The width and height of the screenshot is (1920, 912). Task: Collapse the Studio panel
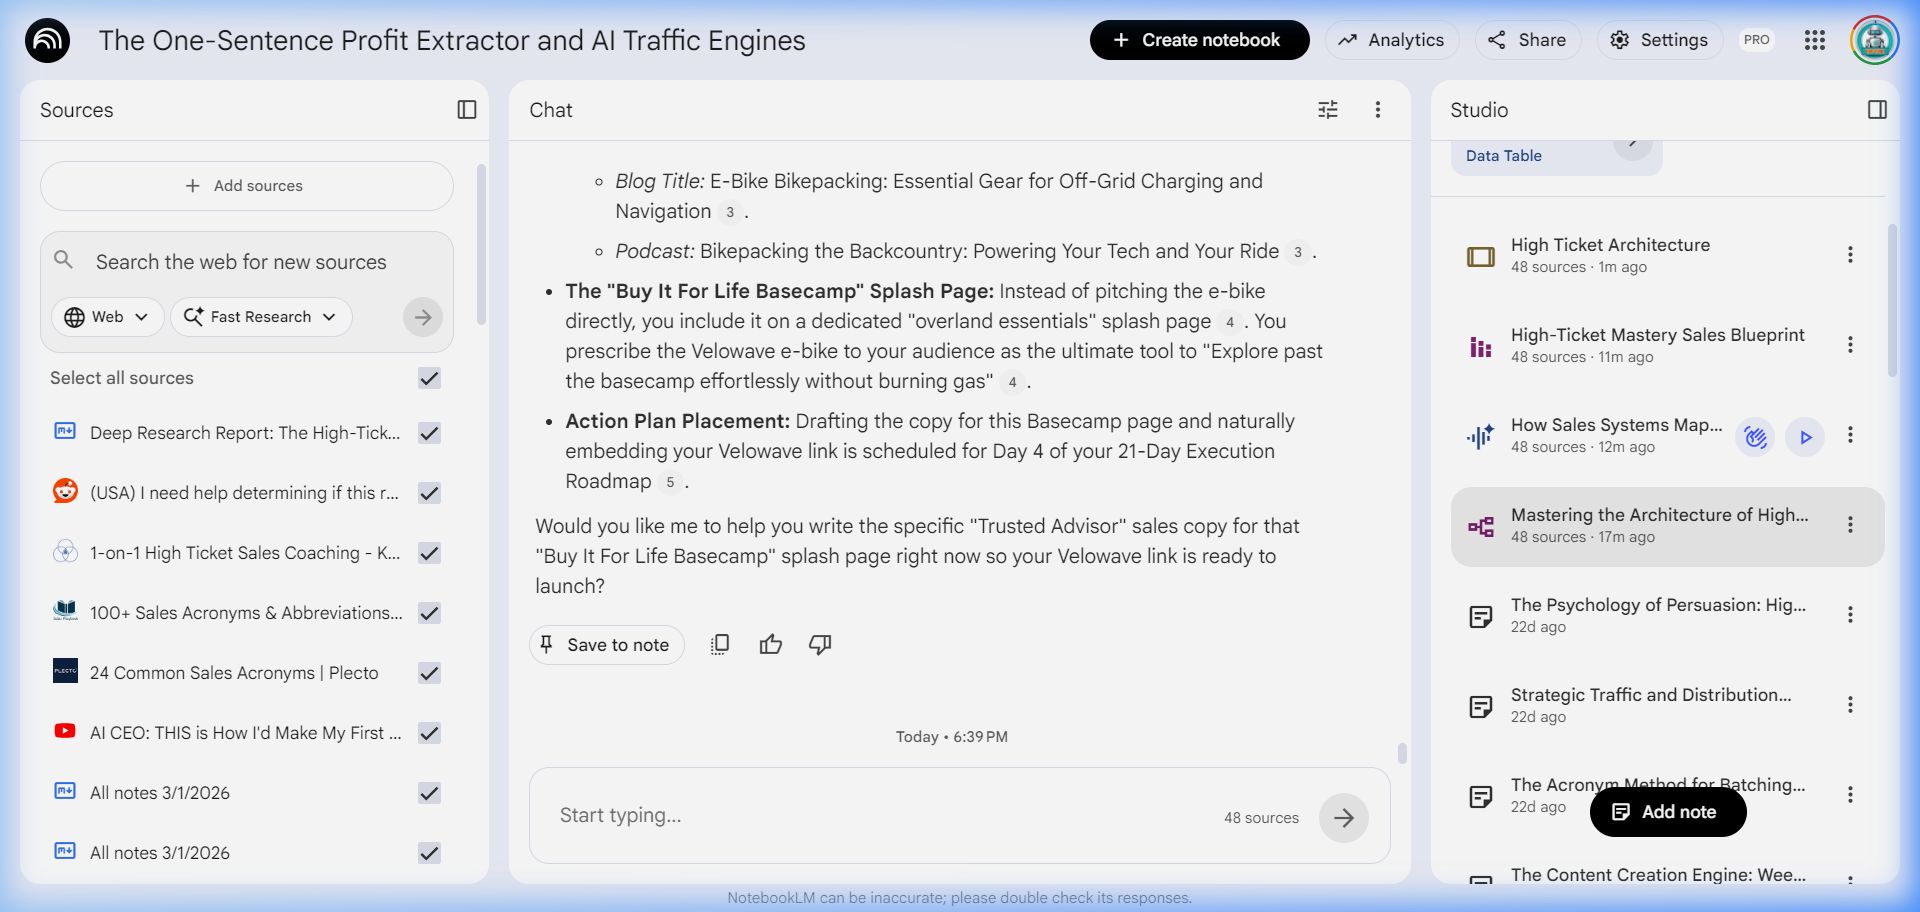point(1877,110)
